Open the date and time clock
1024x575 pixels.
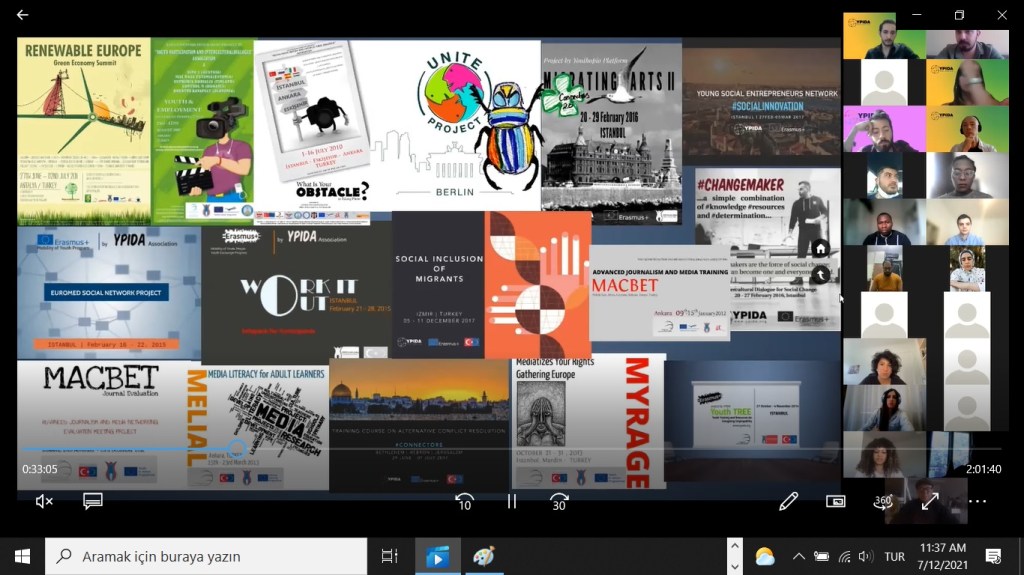[942, 556]
